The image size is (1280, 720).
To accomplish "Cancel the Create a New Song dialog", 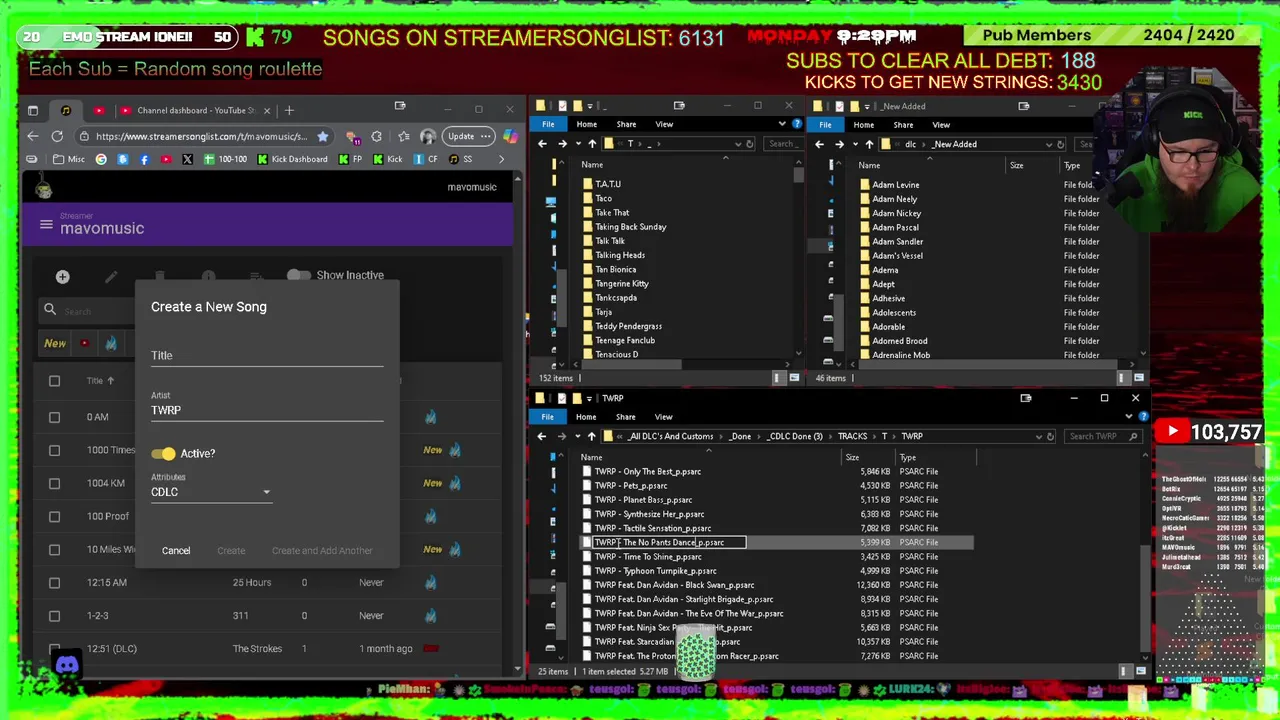I will point(176,551).
